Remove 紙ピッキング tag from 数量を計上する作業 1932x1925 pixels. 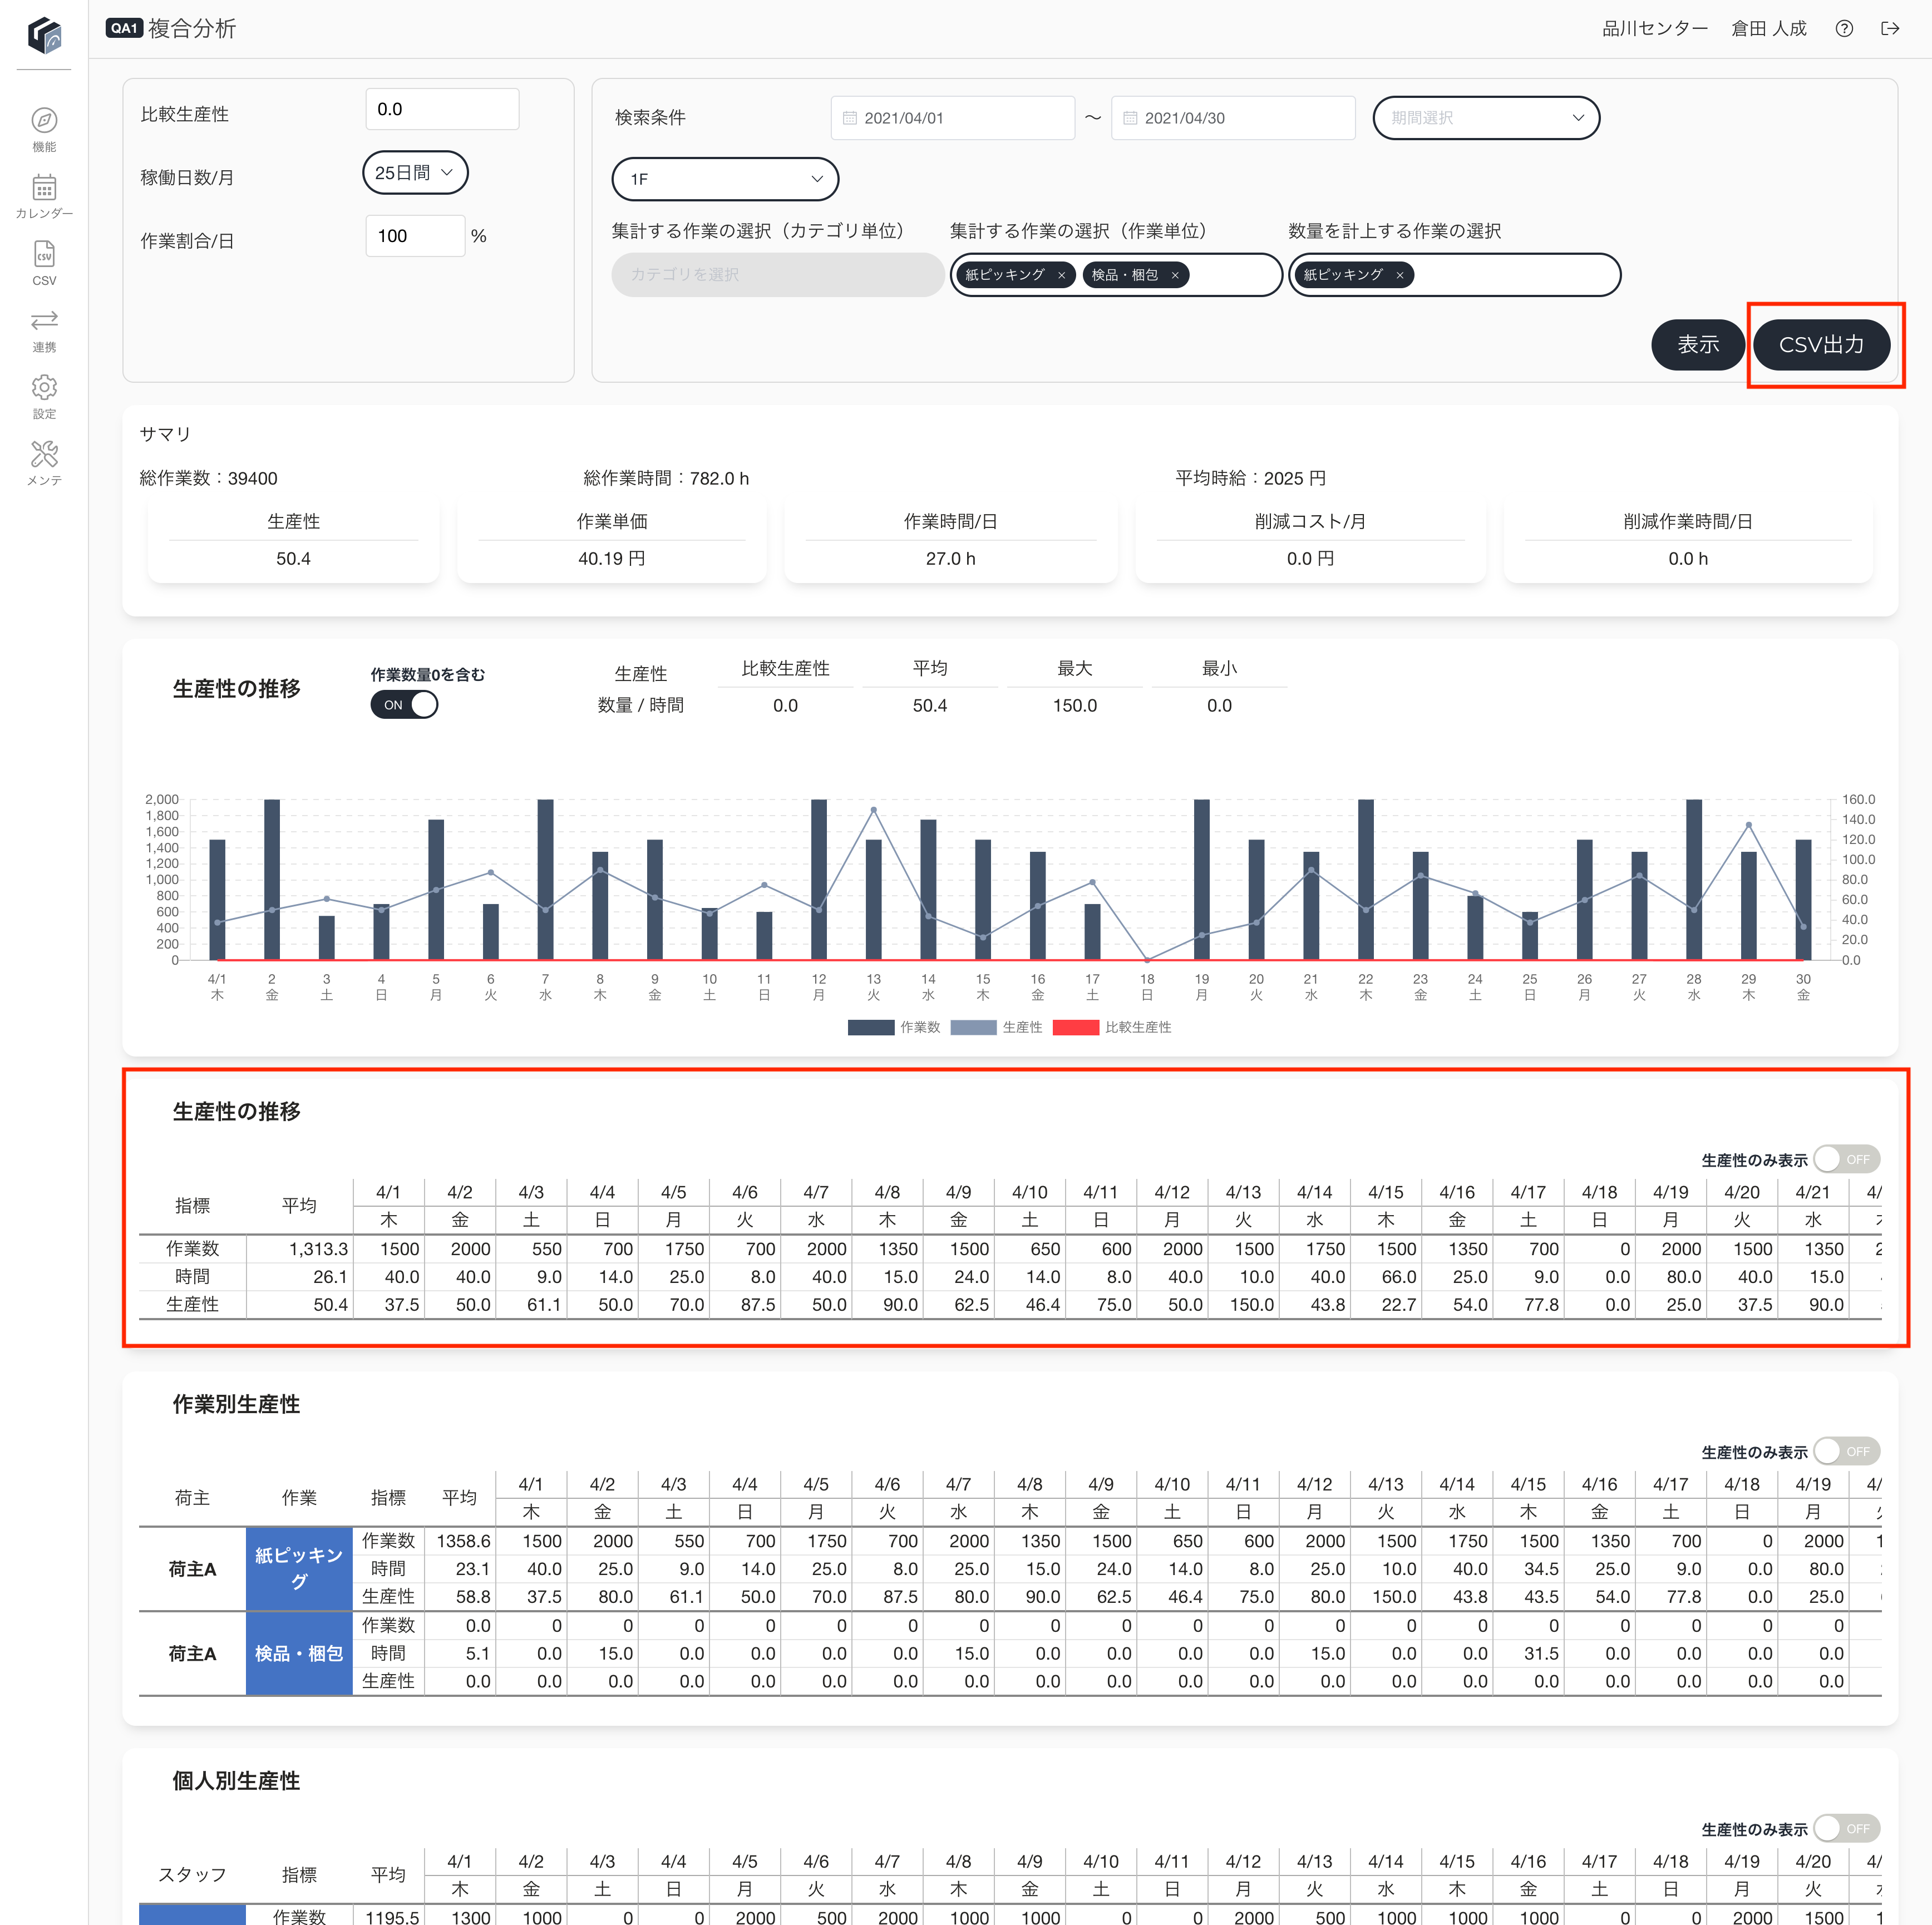pos(1400,275)
